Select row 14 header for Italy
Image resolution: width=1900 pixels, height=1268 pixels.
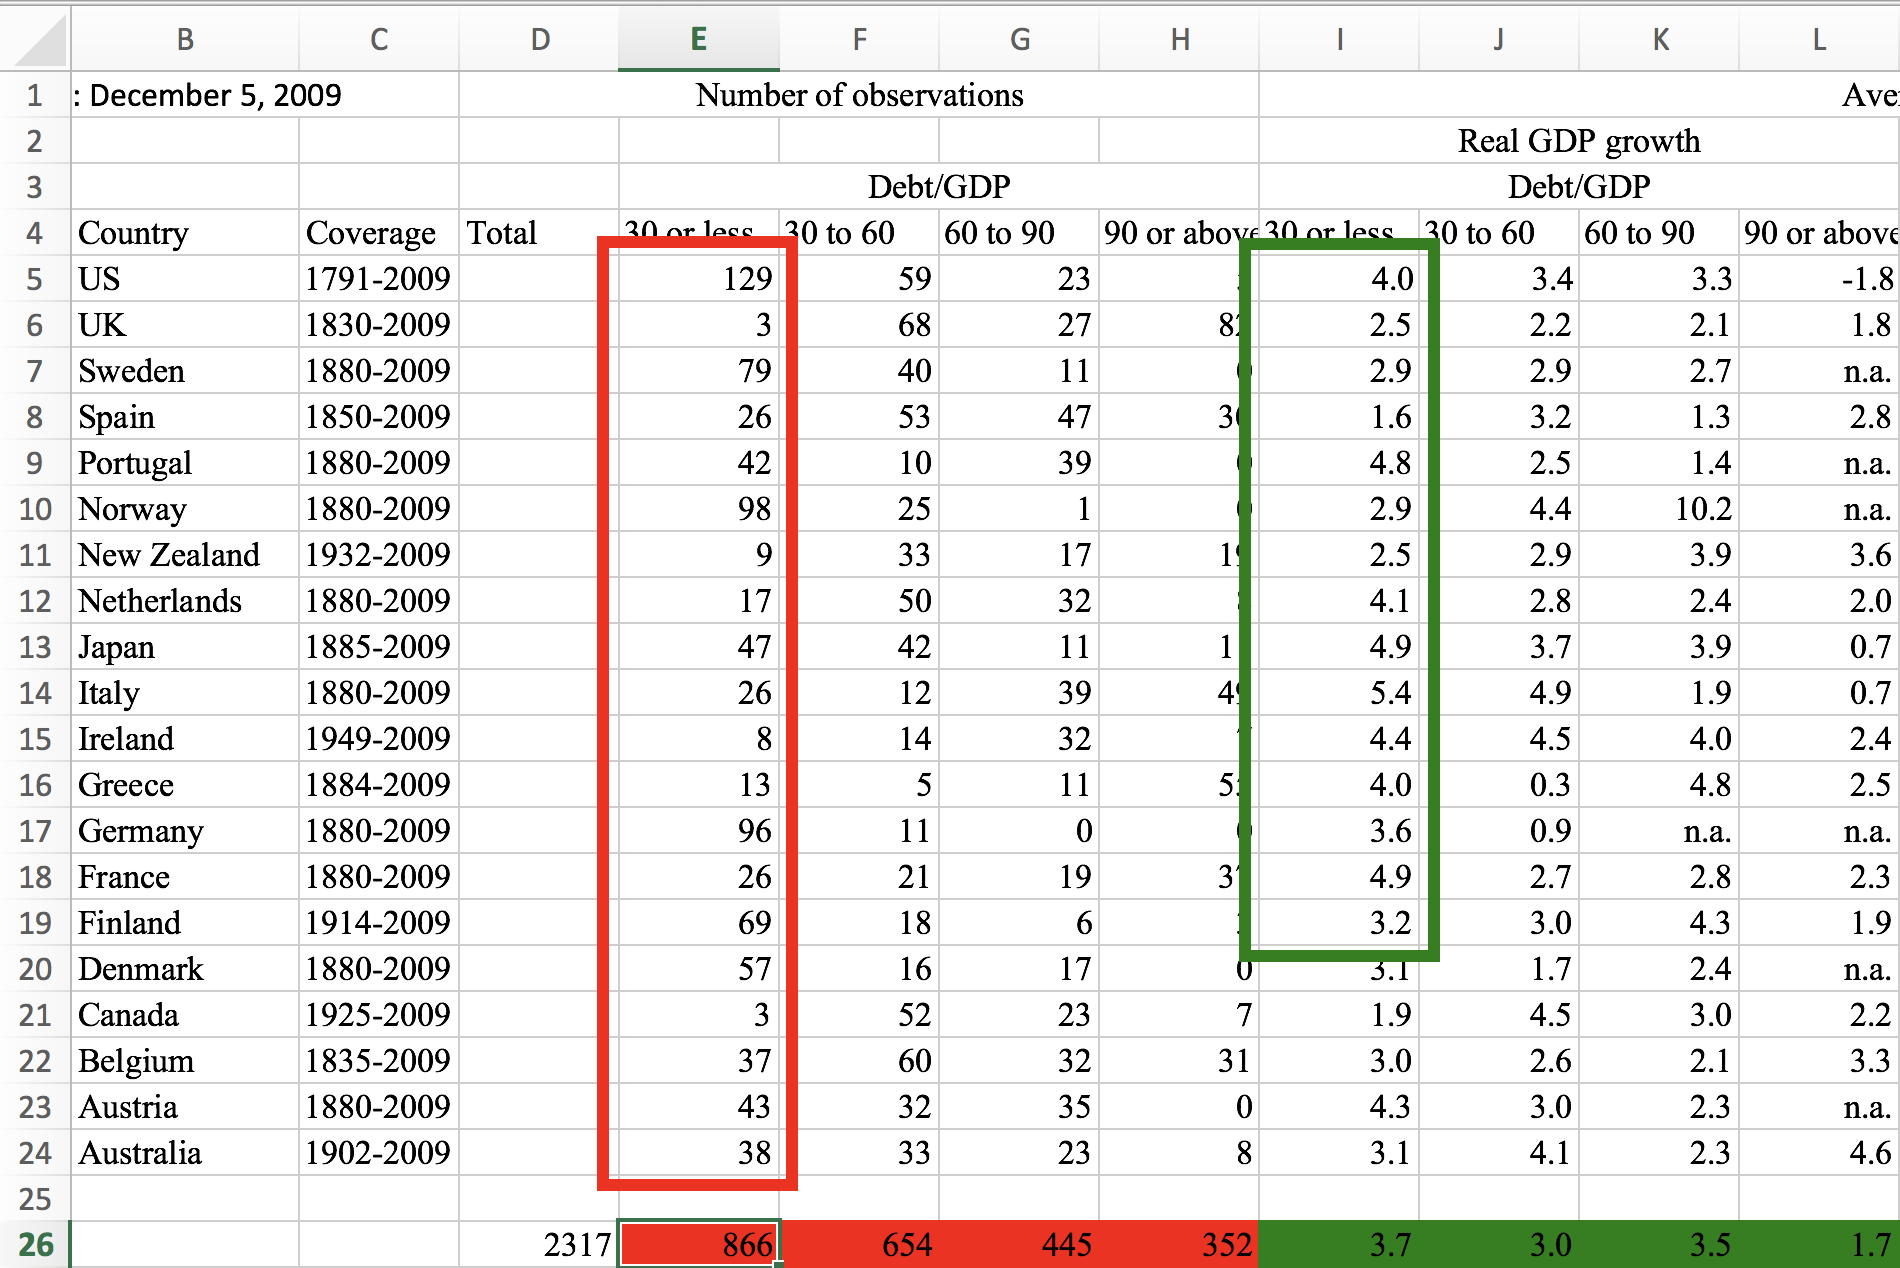34,693
